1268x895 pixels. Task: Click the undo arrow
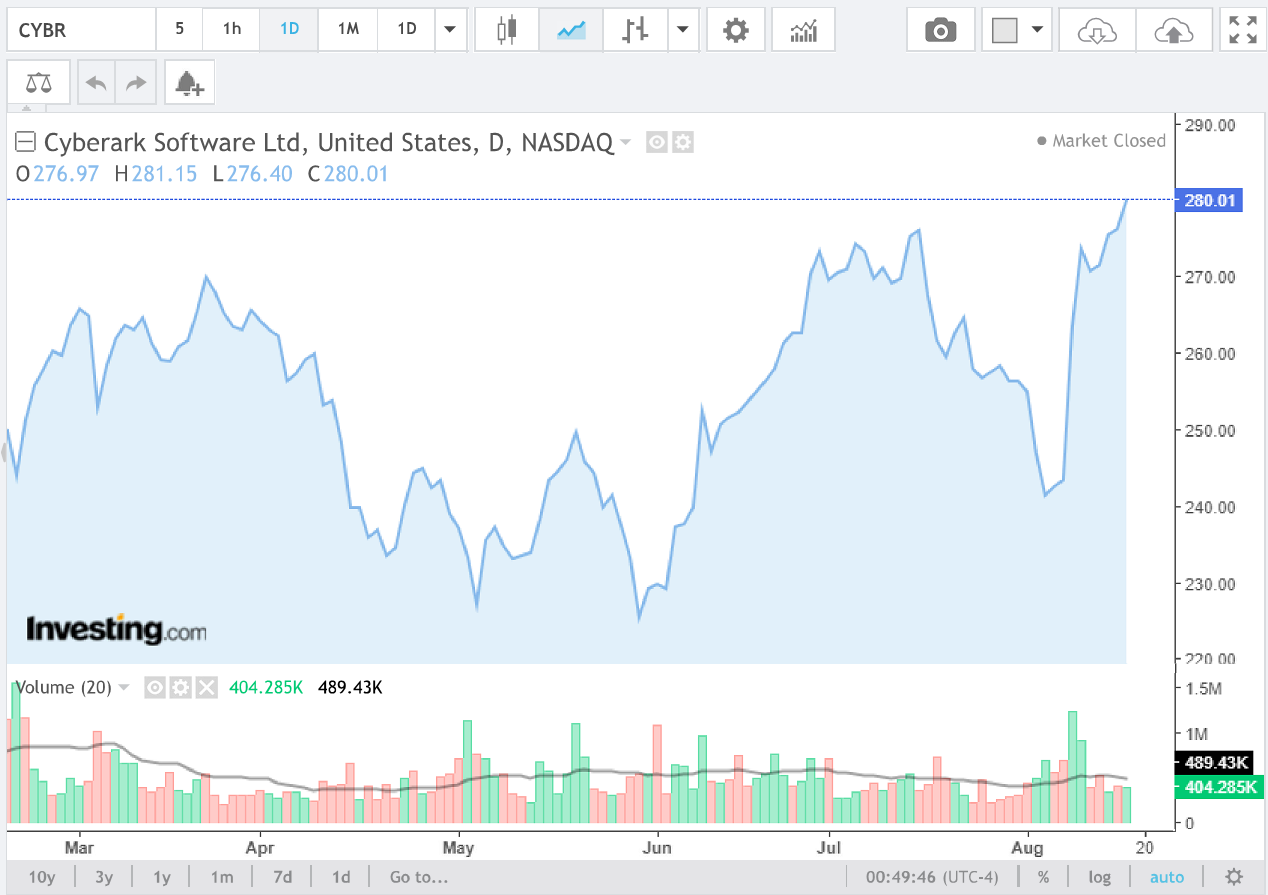pos(97,83)
